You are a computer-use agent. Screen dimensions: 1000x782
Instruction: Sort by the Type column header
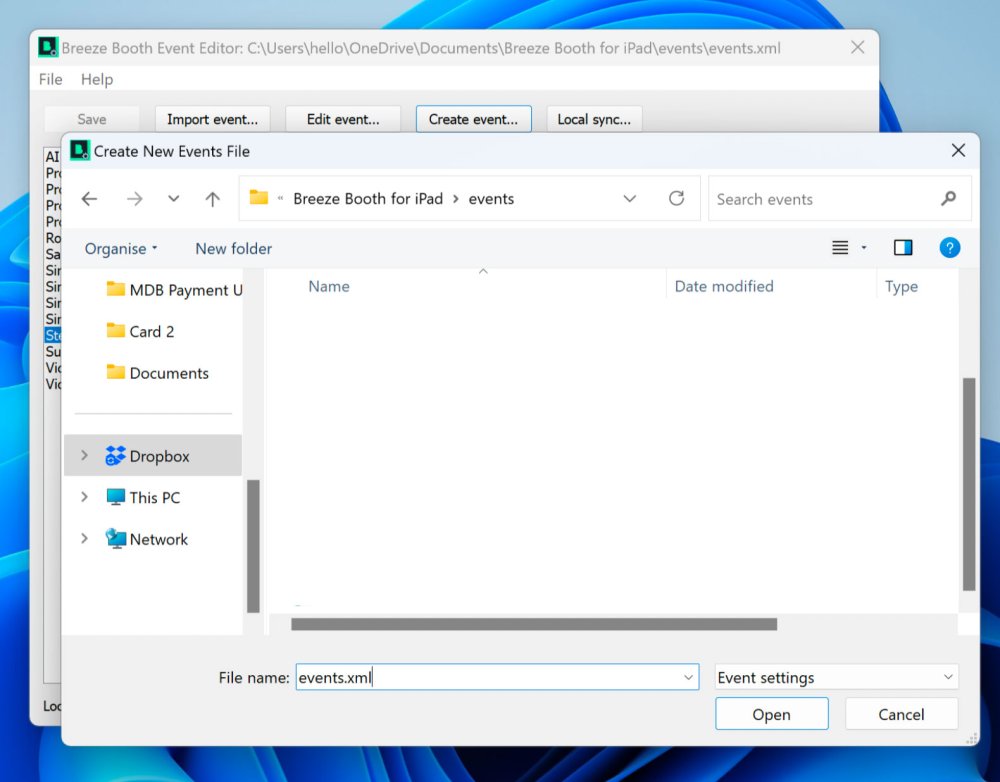901,286
